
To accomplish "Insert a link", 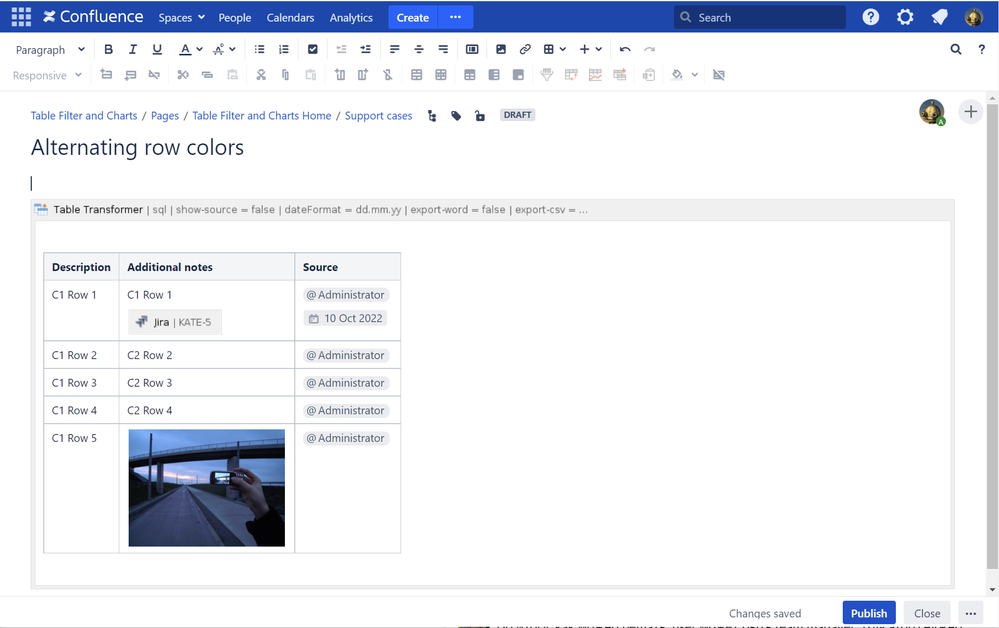I will point(525,49).
